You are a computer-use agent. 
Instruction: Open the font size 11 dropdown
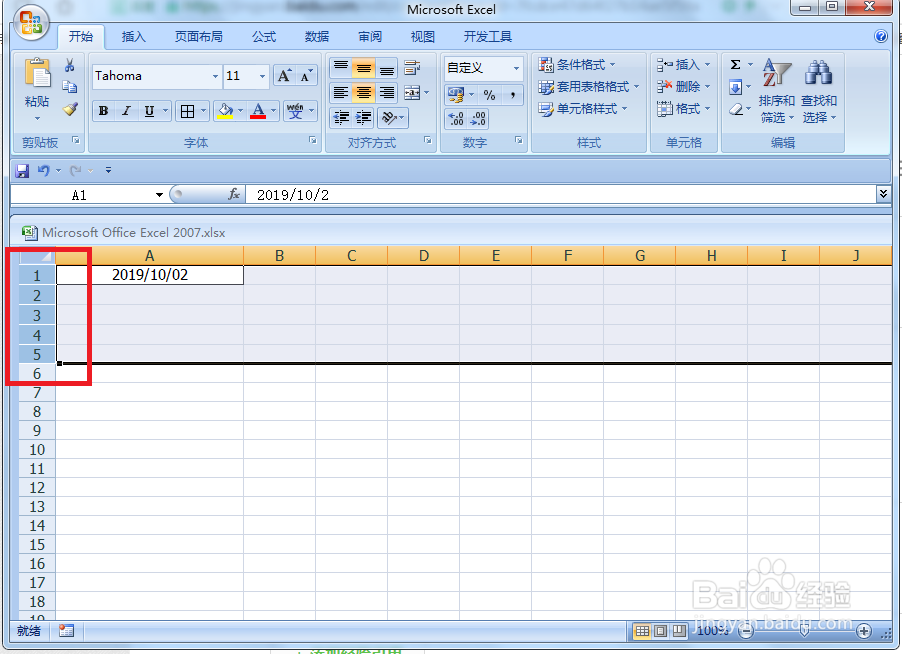point(262,76)
